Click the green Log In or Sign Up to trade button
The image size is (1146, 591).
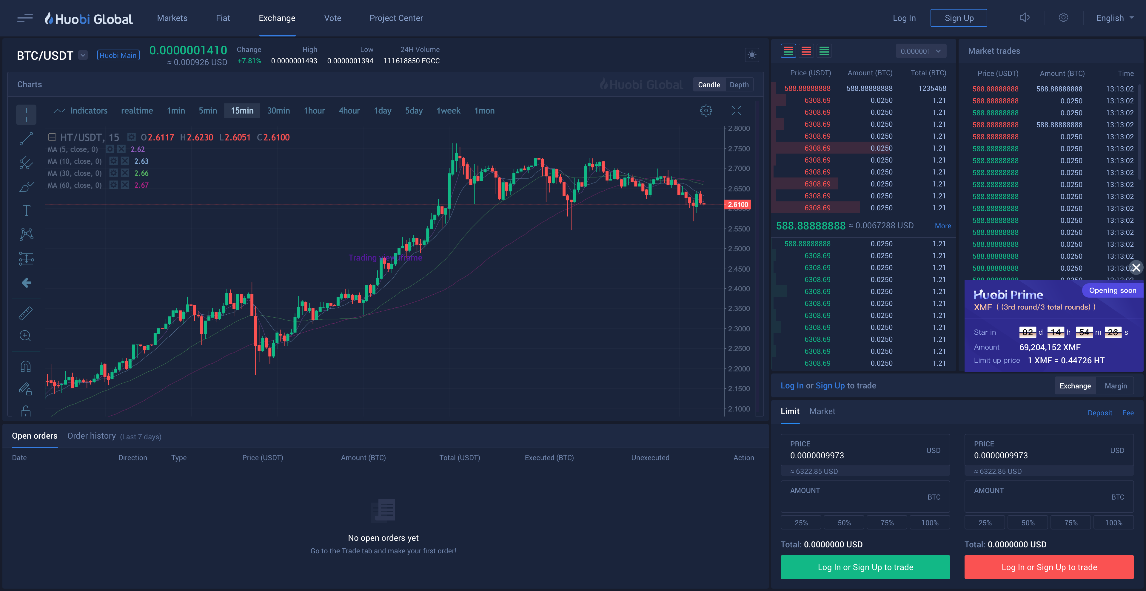click(x=865, y=567)
